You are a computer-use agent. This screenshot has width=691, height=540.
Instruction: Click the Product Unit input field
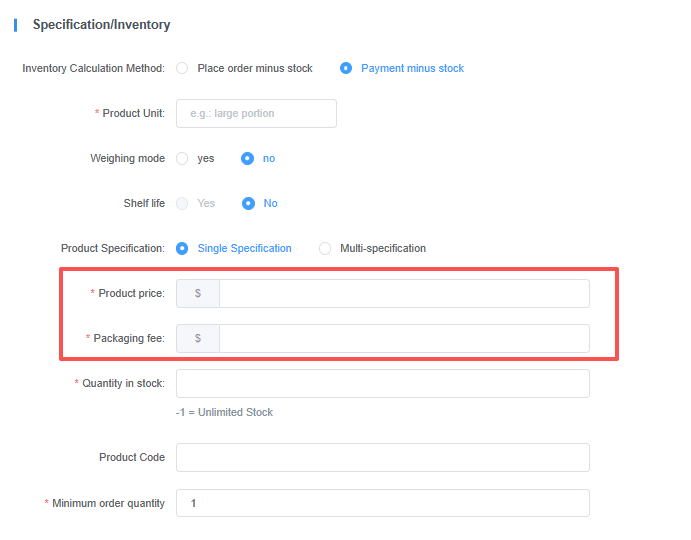(256, 114)
